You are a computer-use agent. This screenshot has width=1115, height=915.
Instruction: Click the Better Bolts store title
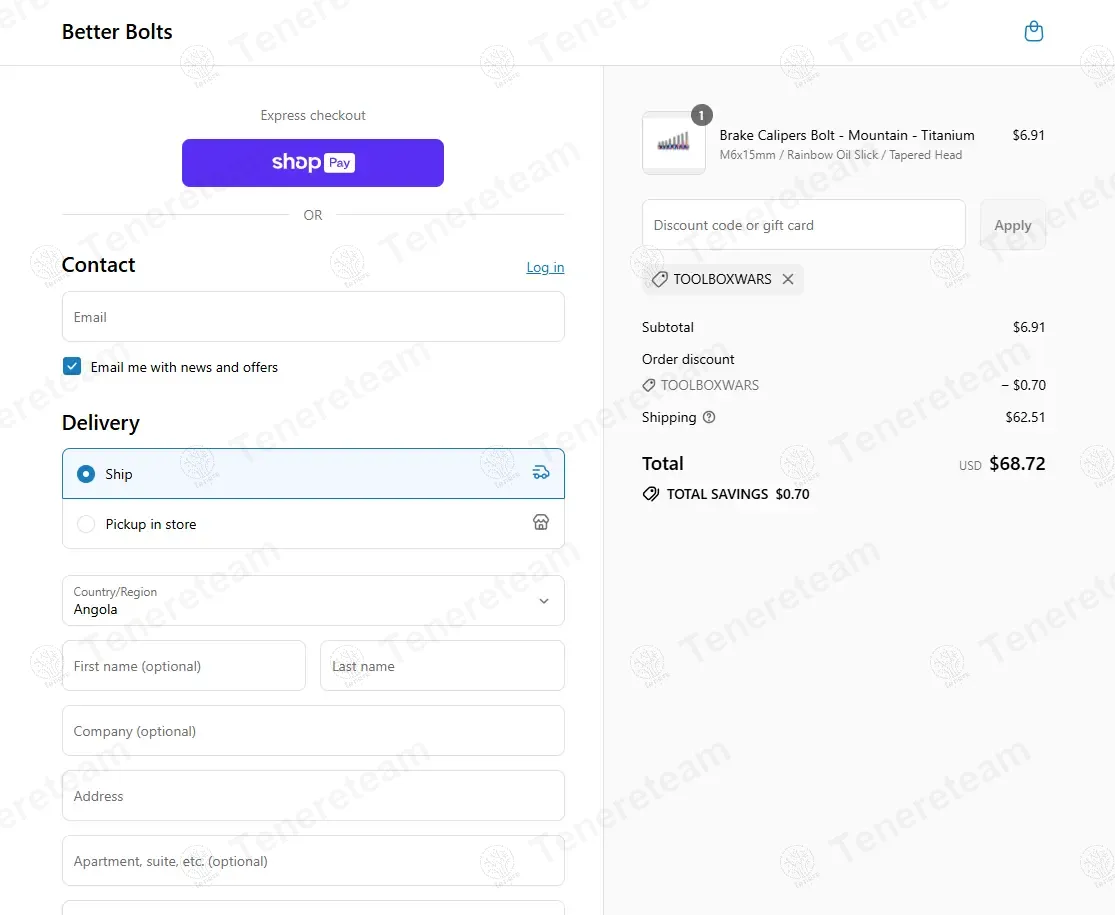[117, 32]
